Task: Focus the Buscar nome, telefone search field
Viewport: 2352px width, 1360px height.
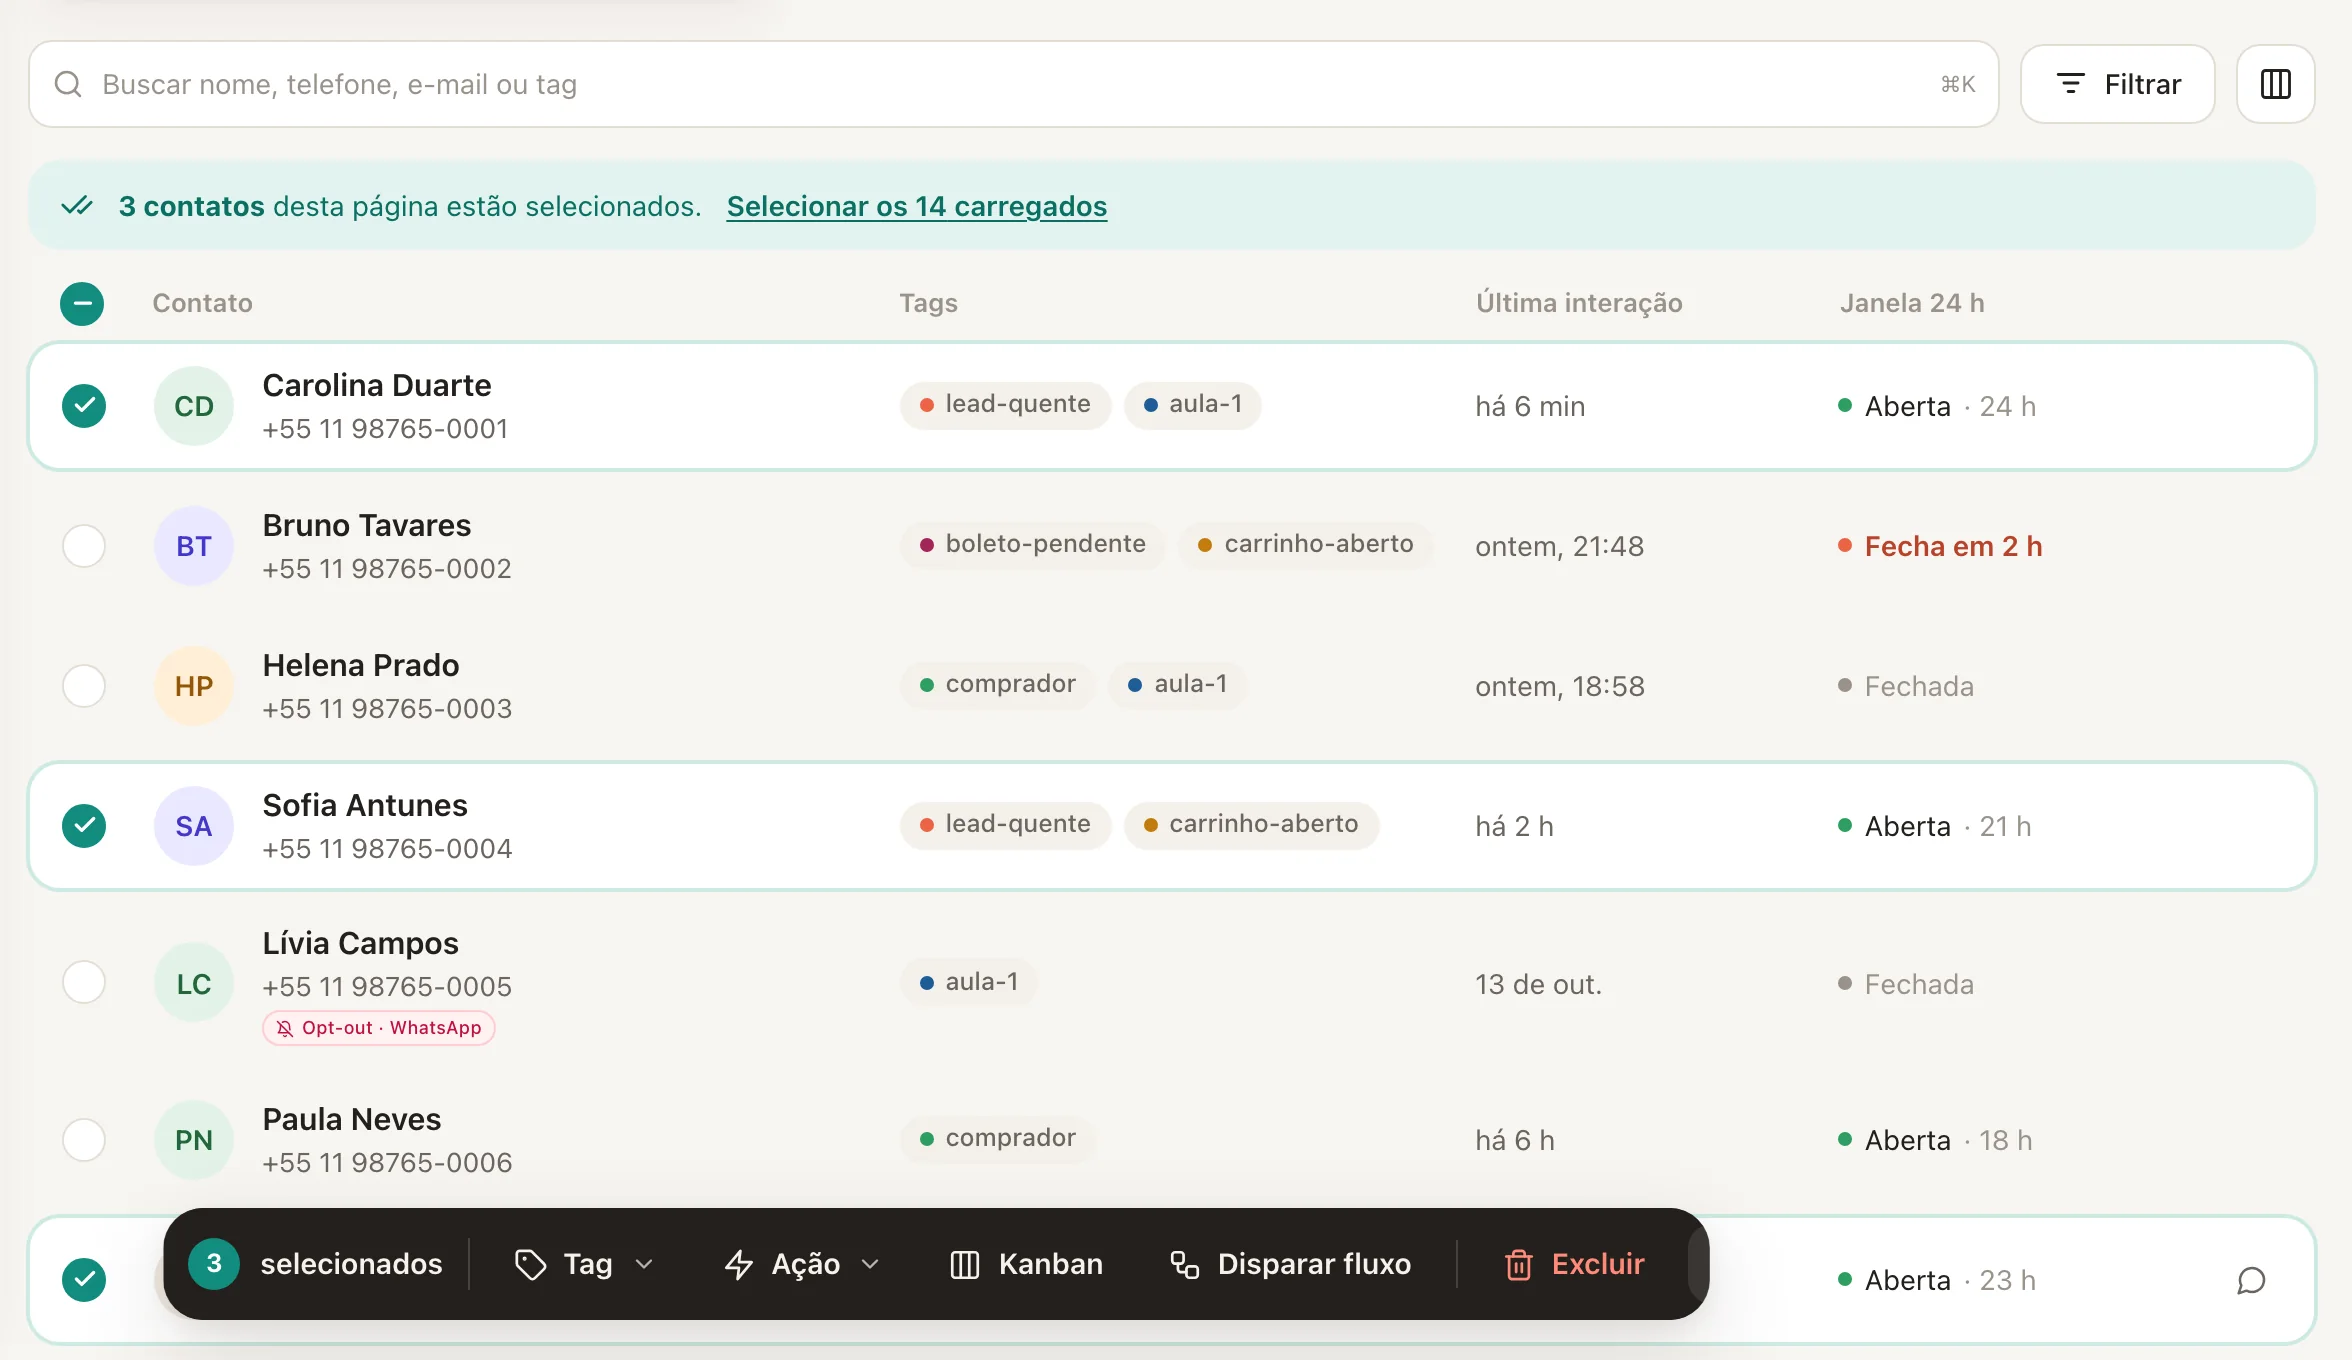Action: click(x=1014, y=84)
